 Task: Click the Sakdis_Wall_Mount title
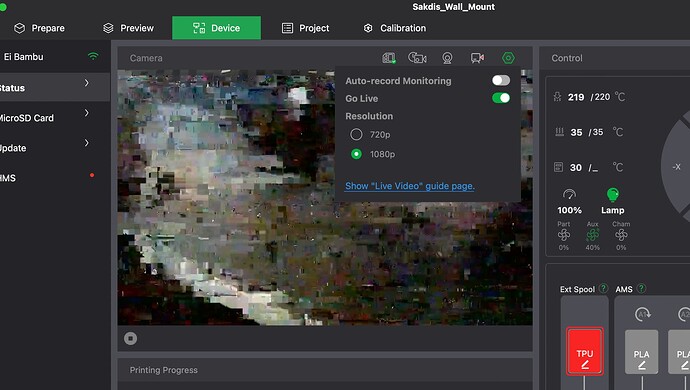[453, 7]
